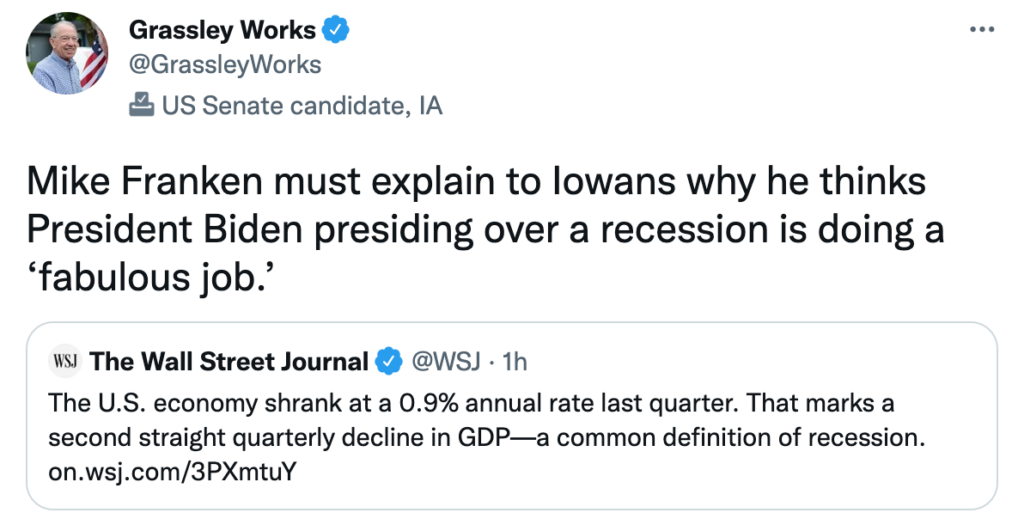This screenshot has width=1024, height=531.
Task: Click the @GrassleyWorks handle
Action: pos(225,65)
